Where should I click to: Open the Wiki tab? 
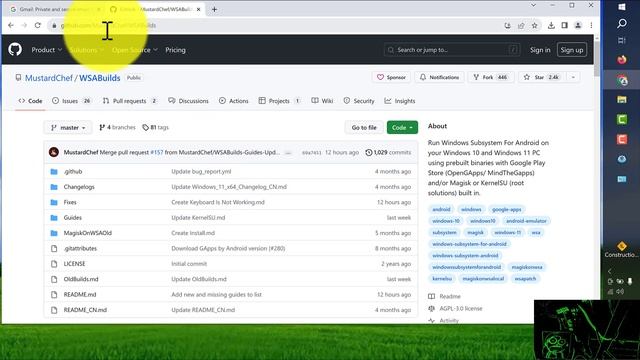pyautogui.click(x=322, y=101)
